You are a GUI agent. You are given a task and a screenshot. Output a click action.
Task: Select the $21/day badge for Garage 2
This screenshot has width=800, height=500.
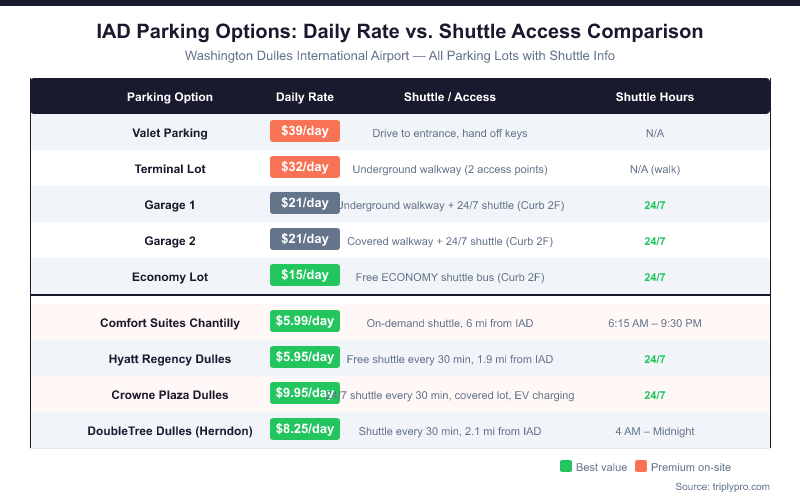[x=305, y=239]
